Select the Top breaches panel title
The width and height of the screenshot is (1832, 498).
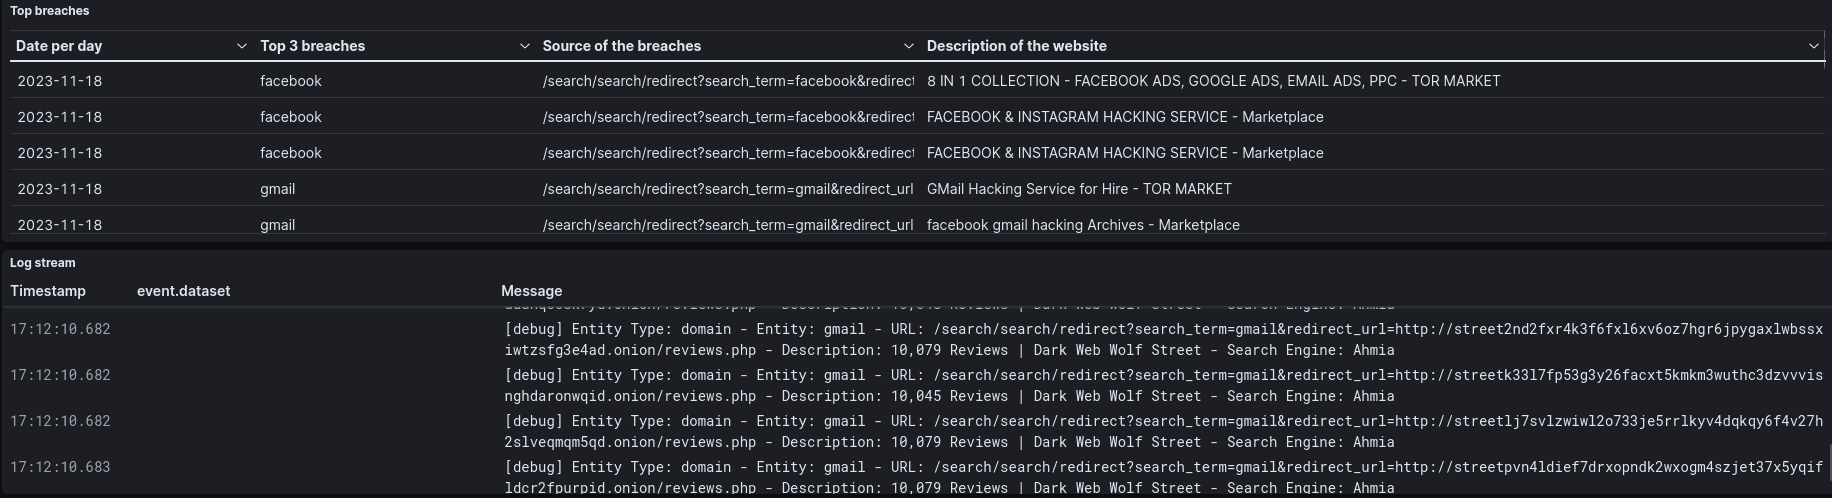click(x=49, y=11)
